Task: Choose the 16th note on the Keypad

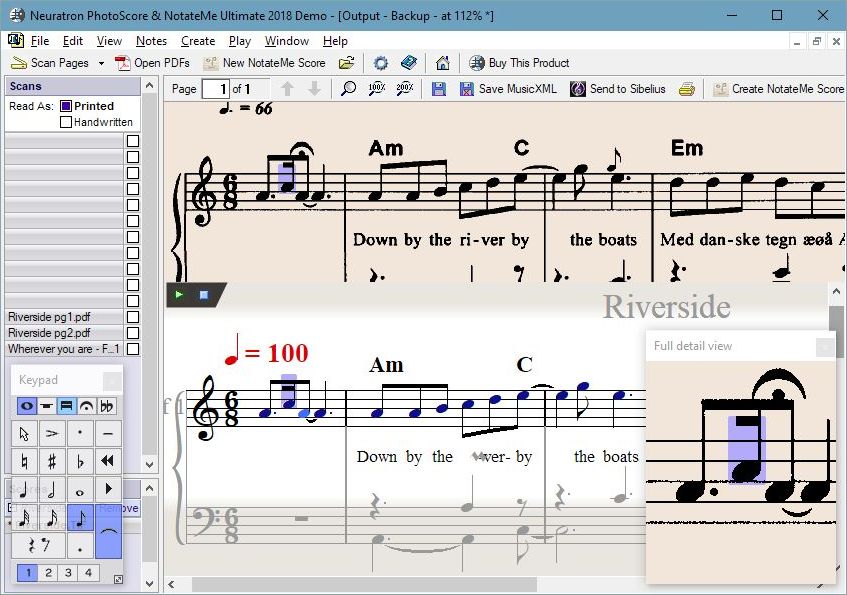Action: 52,517
